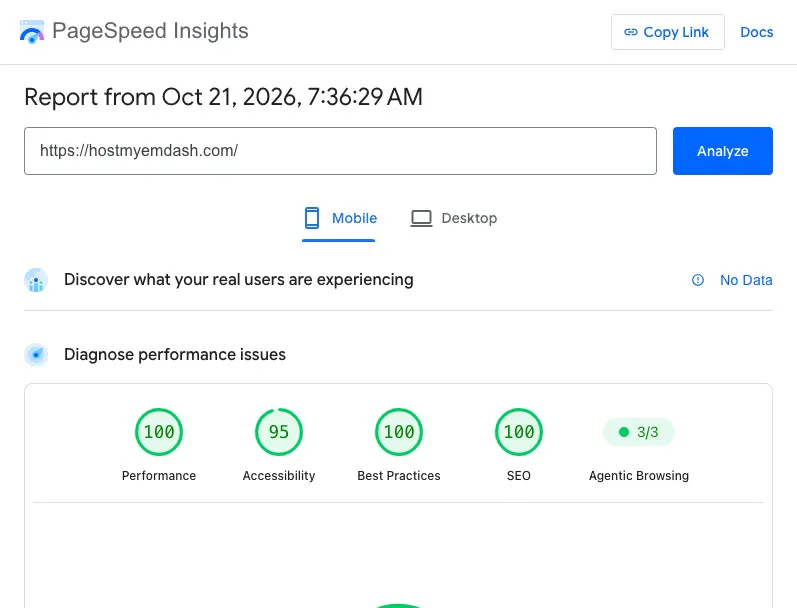The height and width of the screenshot is (608, 797).
Task: Open the PageSpeed Insights title link
Action: point(150,31)
